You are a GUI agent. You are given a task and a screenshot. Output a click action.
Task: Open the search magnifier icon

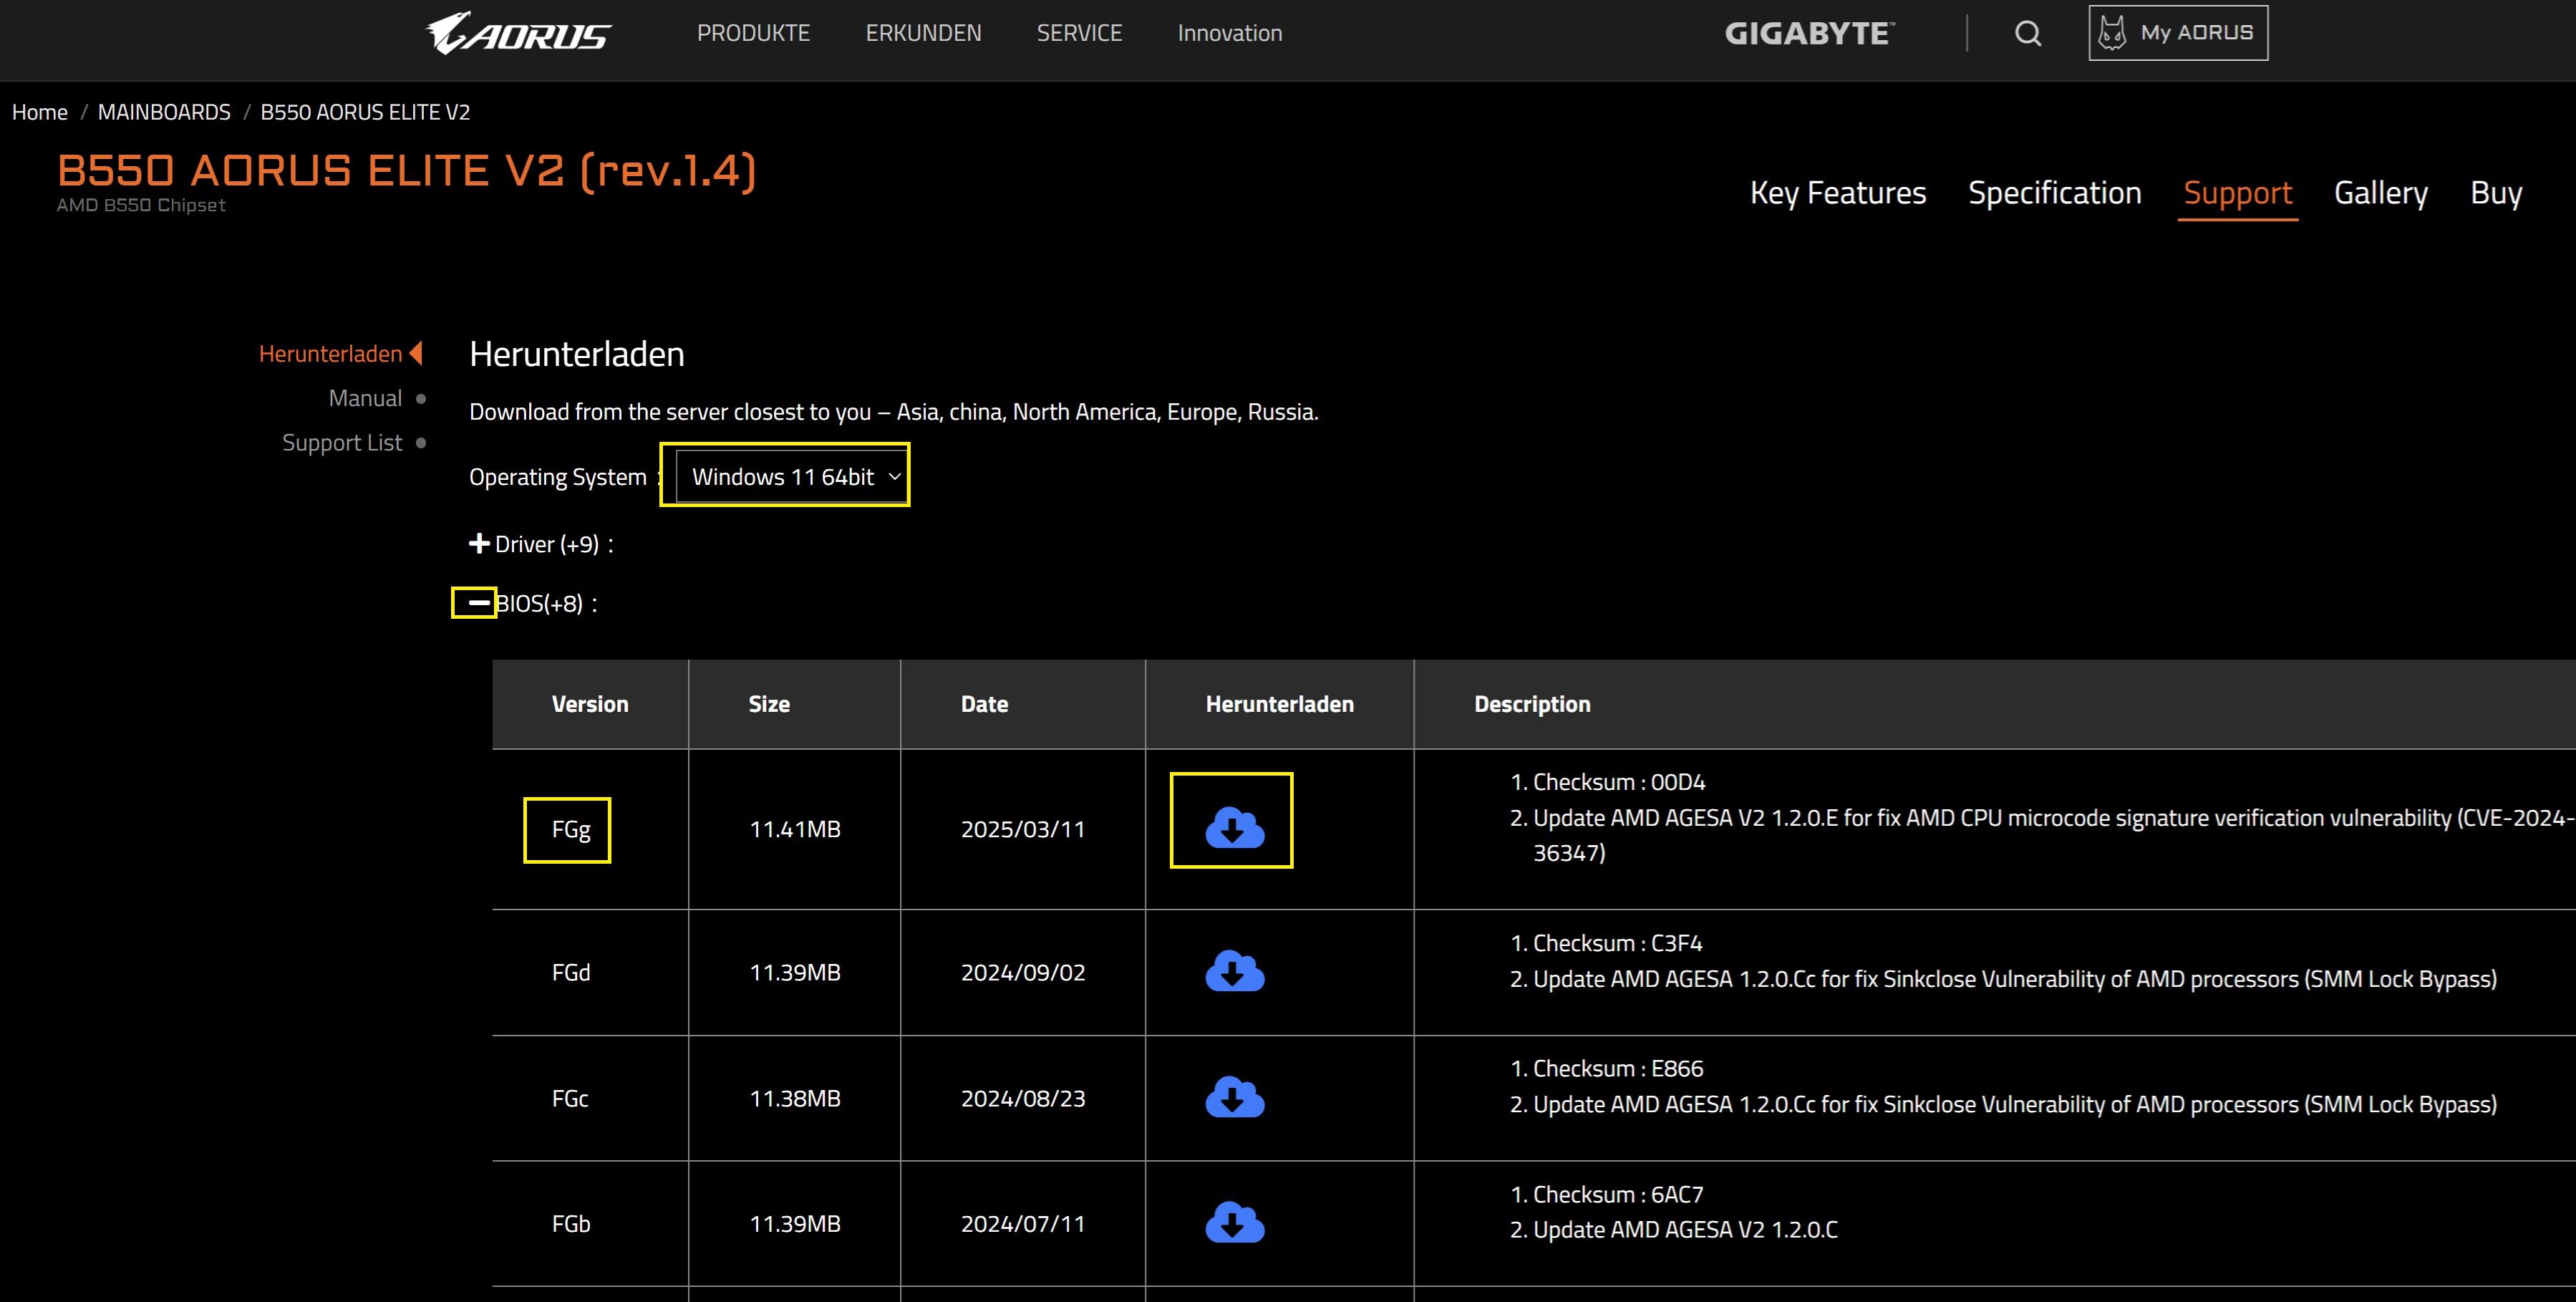point(2027,34)
